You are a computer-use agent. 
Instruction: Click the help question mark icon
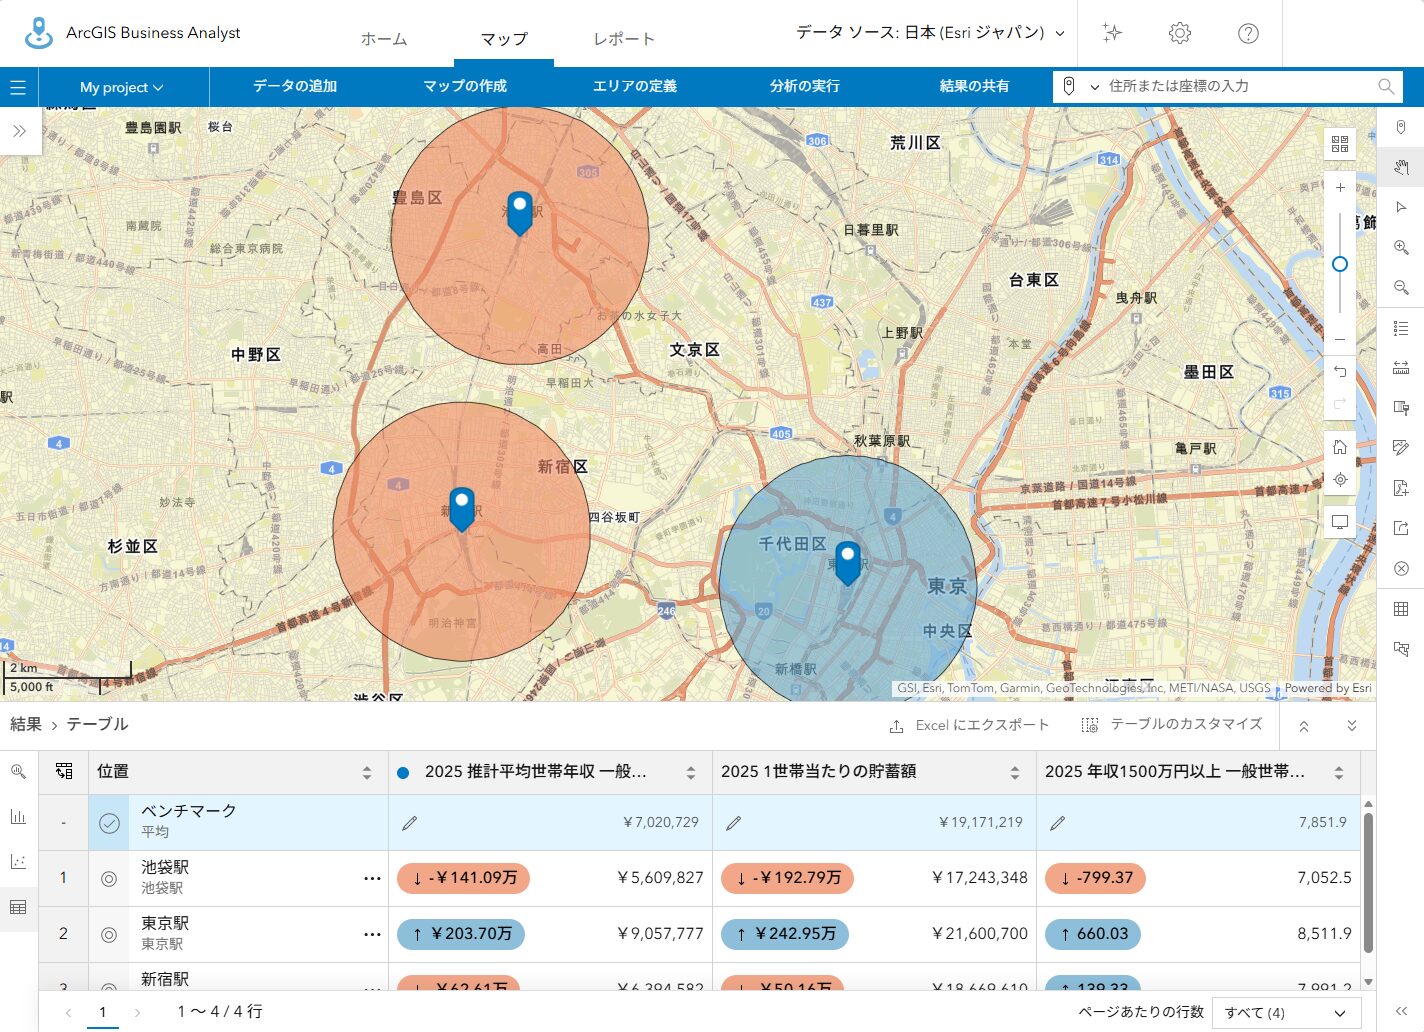click(x=1248, y=33)
